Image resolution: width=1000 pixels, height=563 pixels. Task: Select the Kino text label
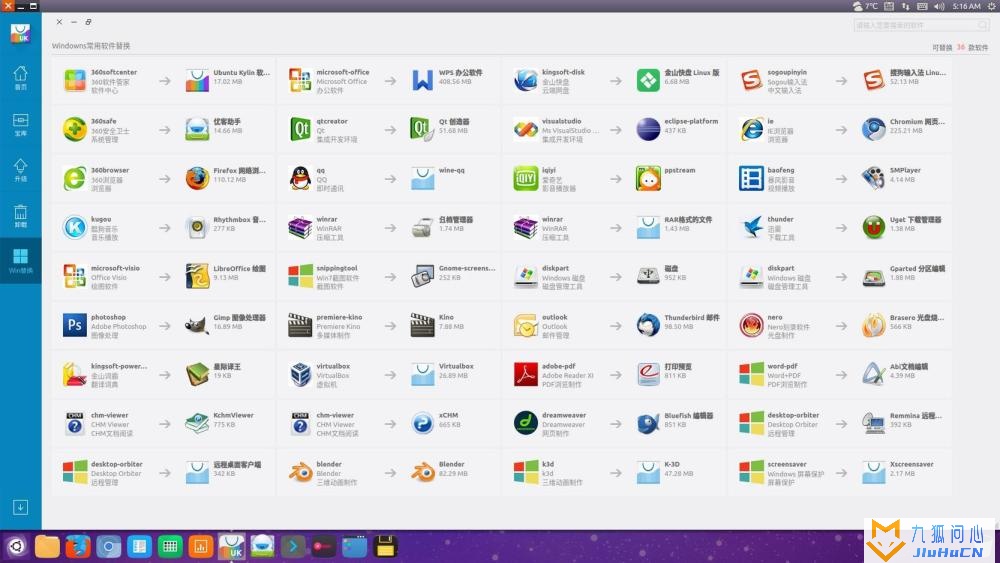click(446, 317)
